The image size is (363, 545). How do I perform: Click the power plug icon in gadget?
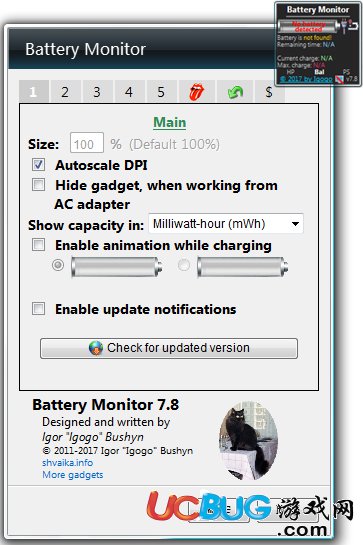[344, 26]
